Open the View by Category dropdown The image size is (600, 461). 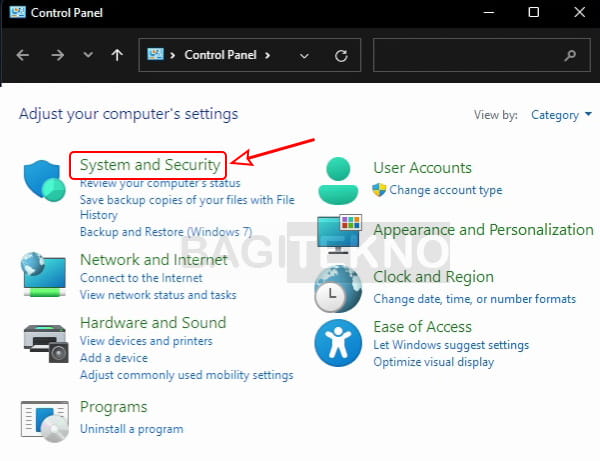(x=561, y=115)
